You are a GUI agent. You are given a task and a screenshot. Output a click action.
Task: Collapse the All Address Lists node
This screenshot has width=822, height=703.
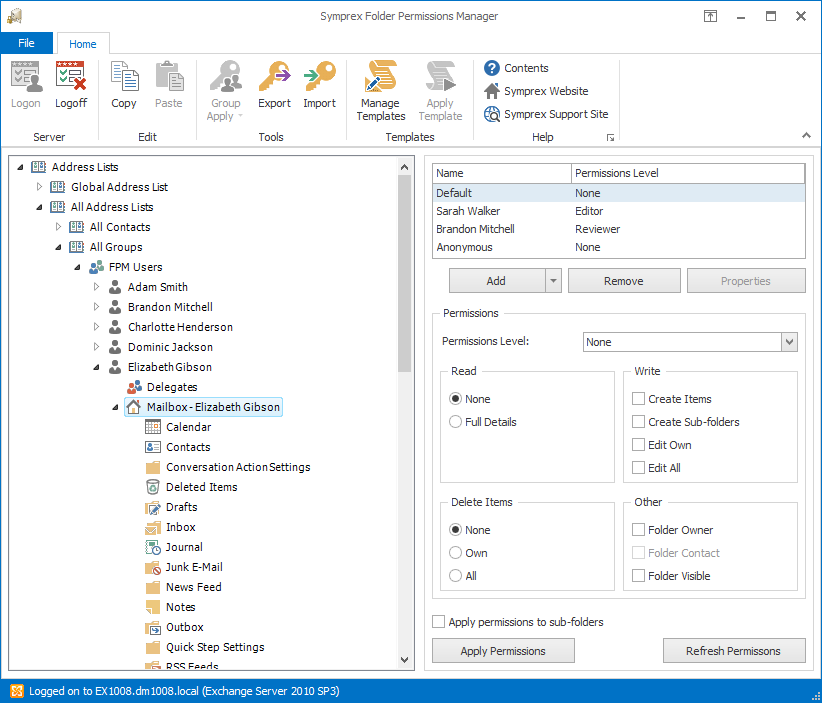39,207
